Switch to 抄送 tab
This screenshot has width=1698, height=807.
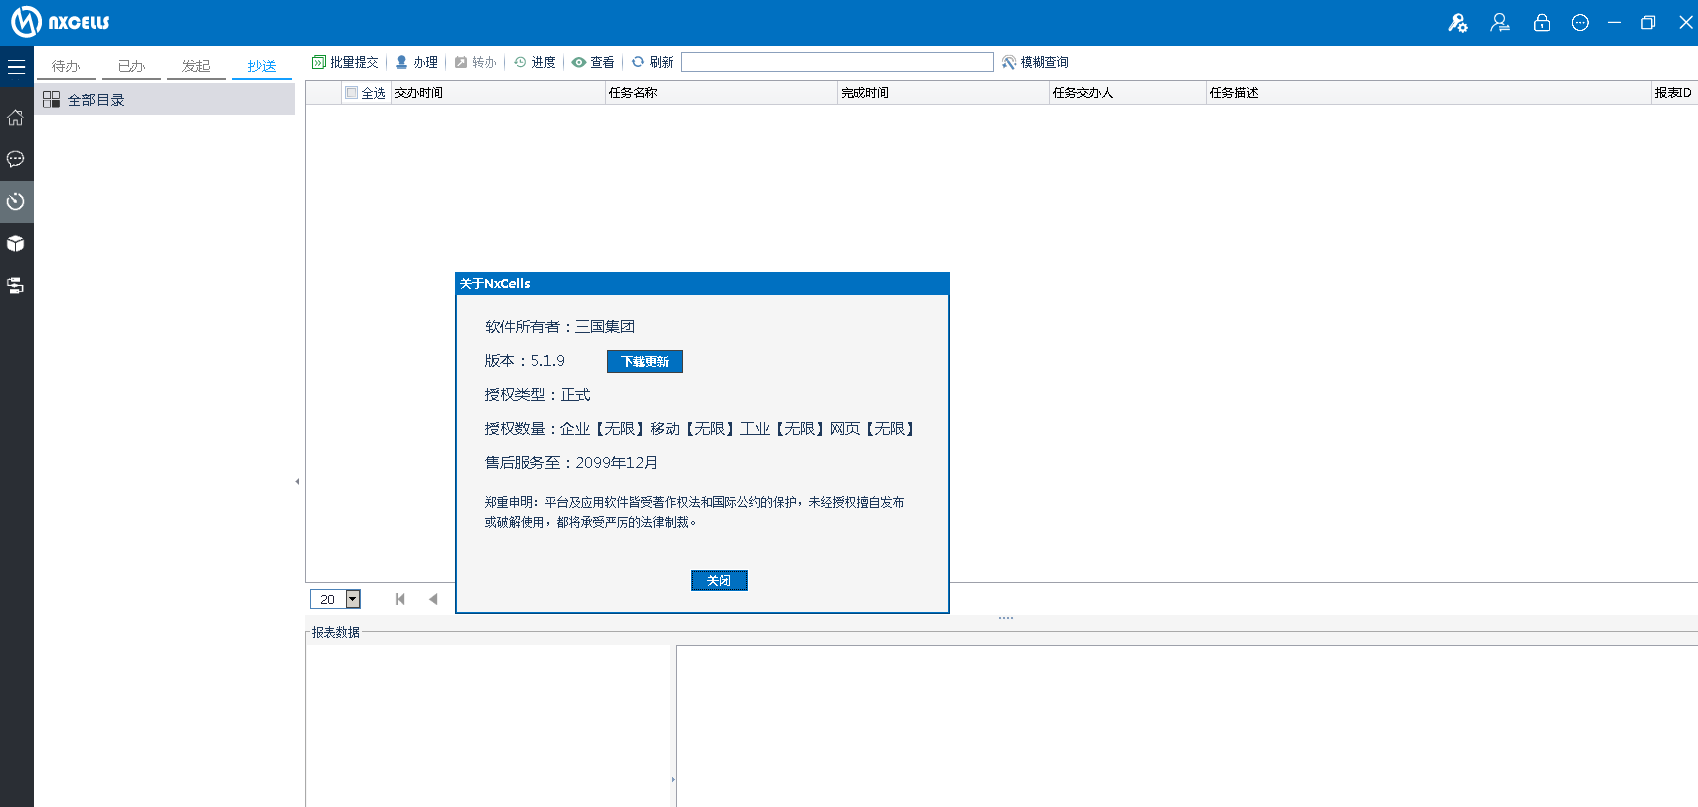[x=262, y=66]
